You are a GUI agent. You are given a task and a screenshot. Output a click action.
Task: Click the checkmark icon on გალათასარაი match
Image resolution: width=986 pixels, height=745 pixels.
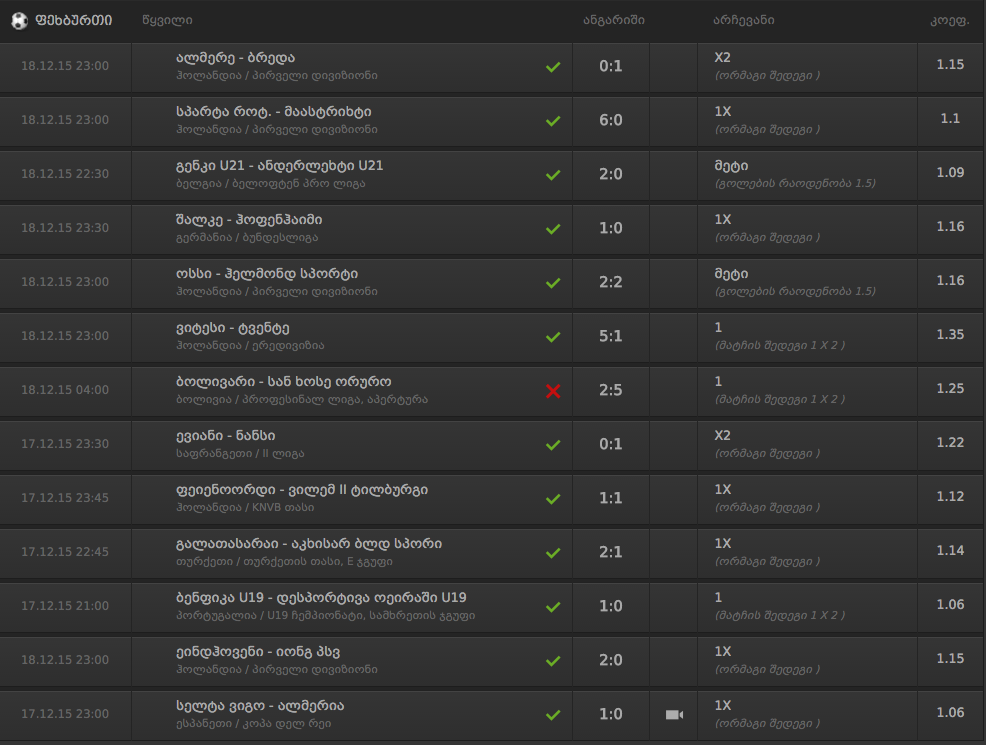pyautogui.click(x=553, y=553)
